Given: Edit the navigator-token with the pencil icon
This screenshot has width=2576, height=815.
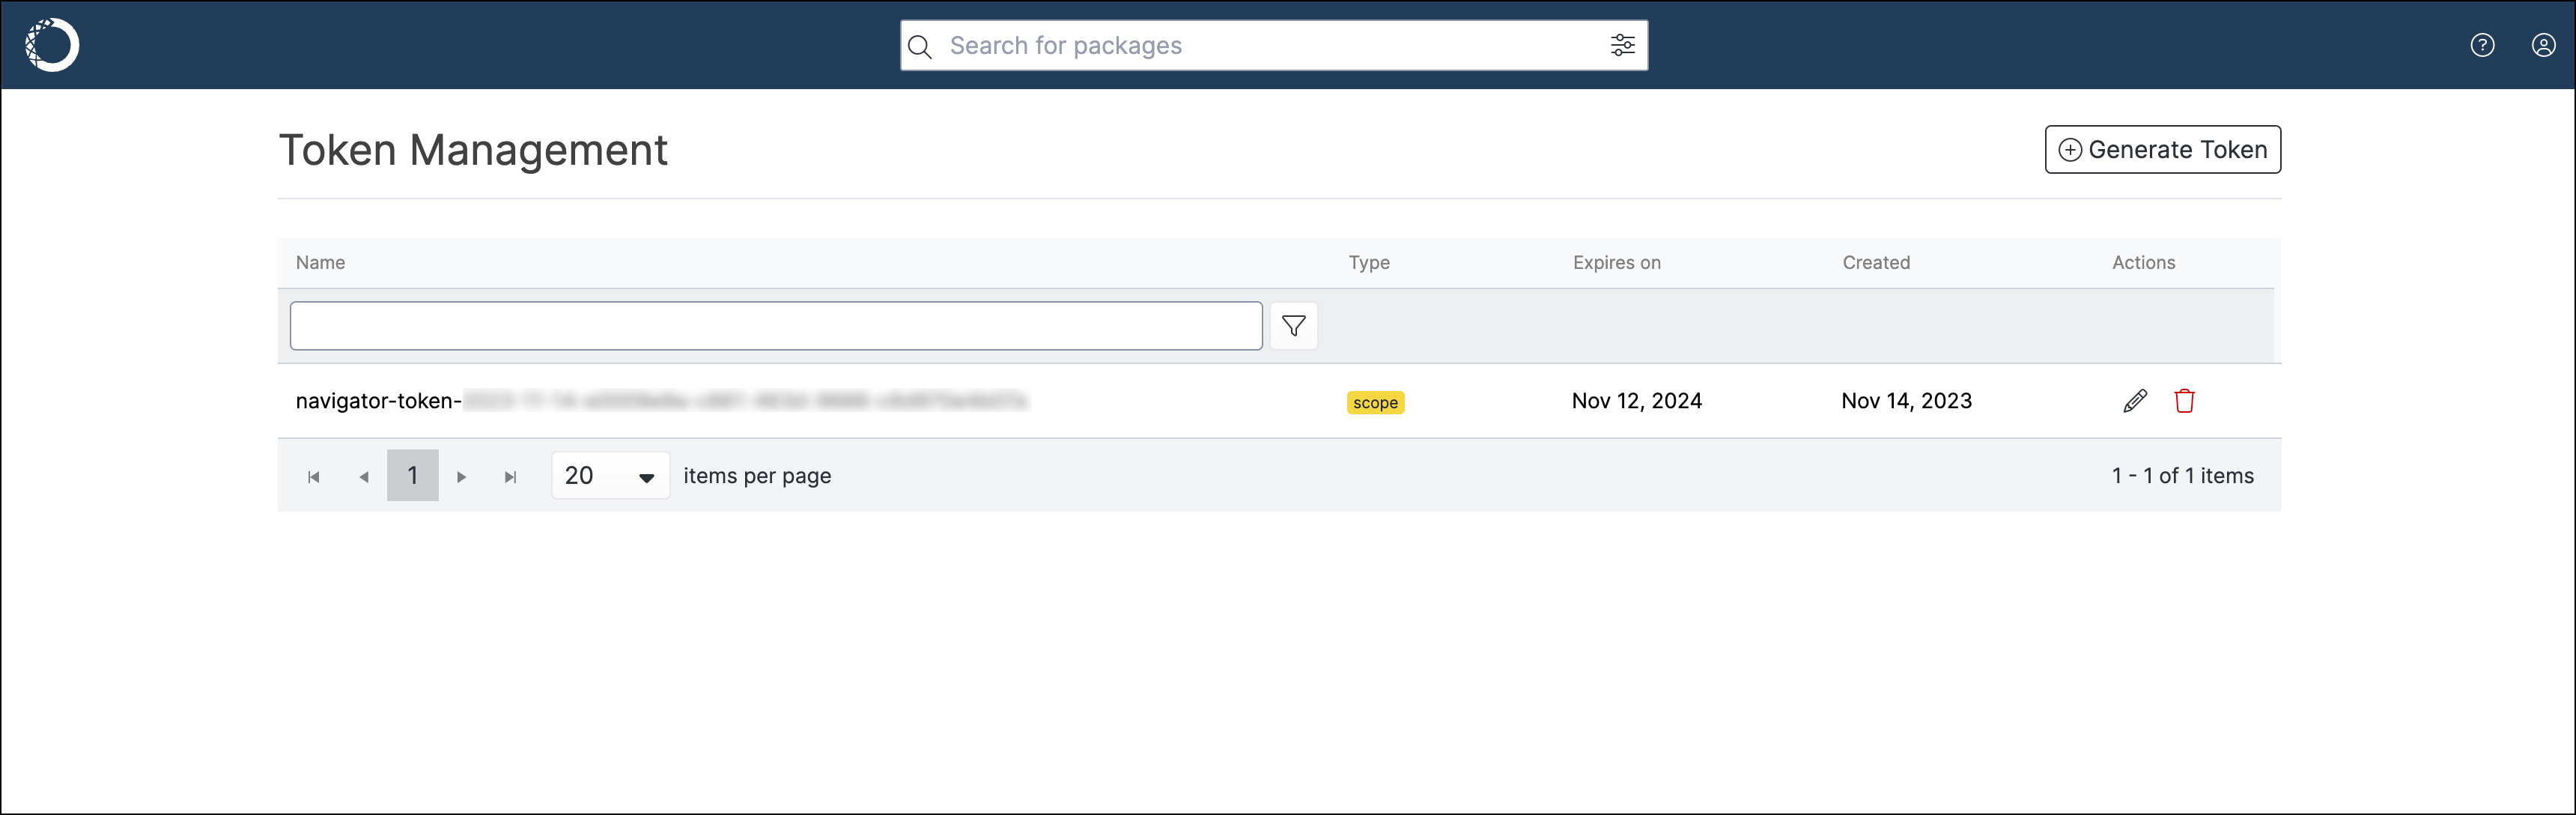Looking at the screenshot, I should pyautogui.click(x=2134, y=401).
